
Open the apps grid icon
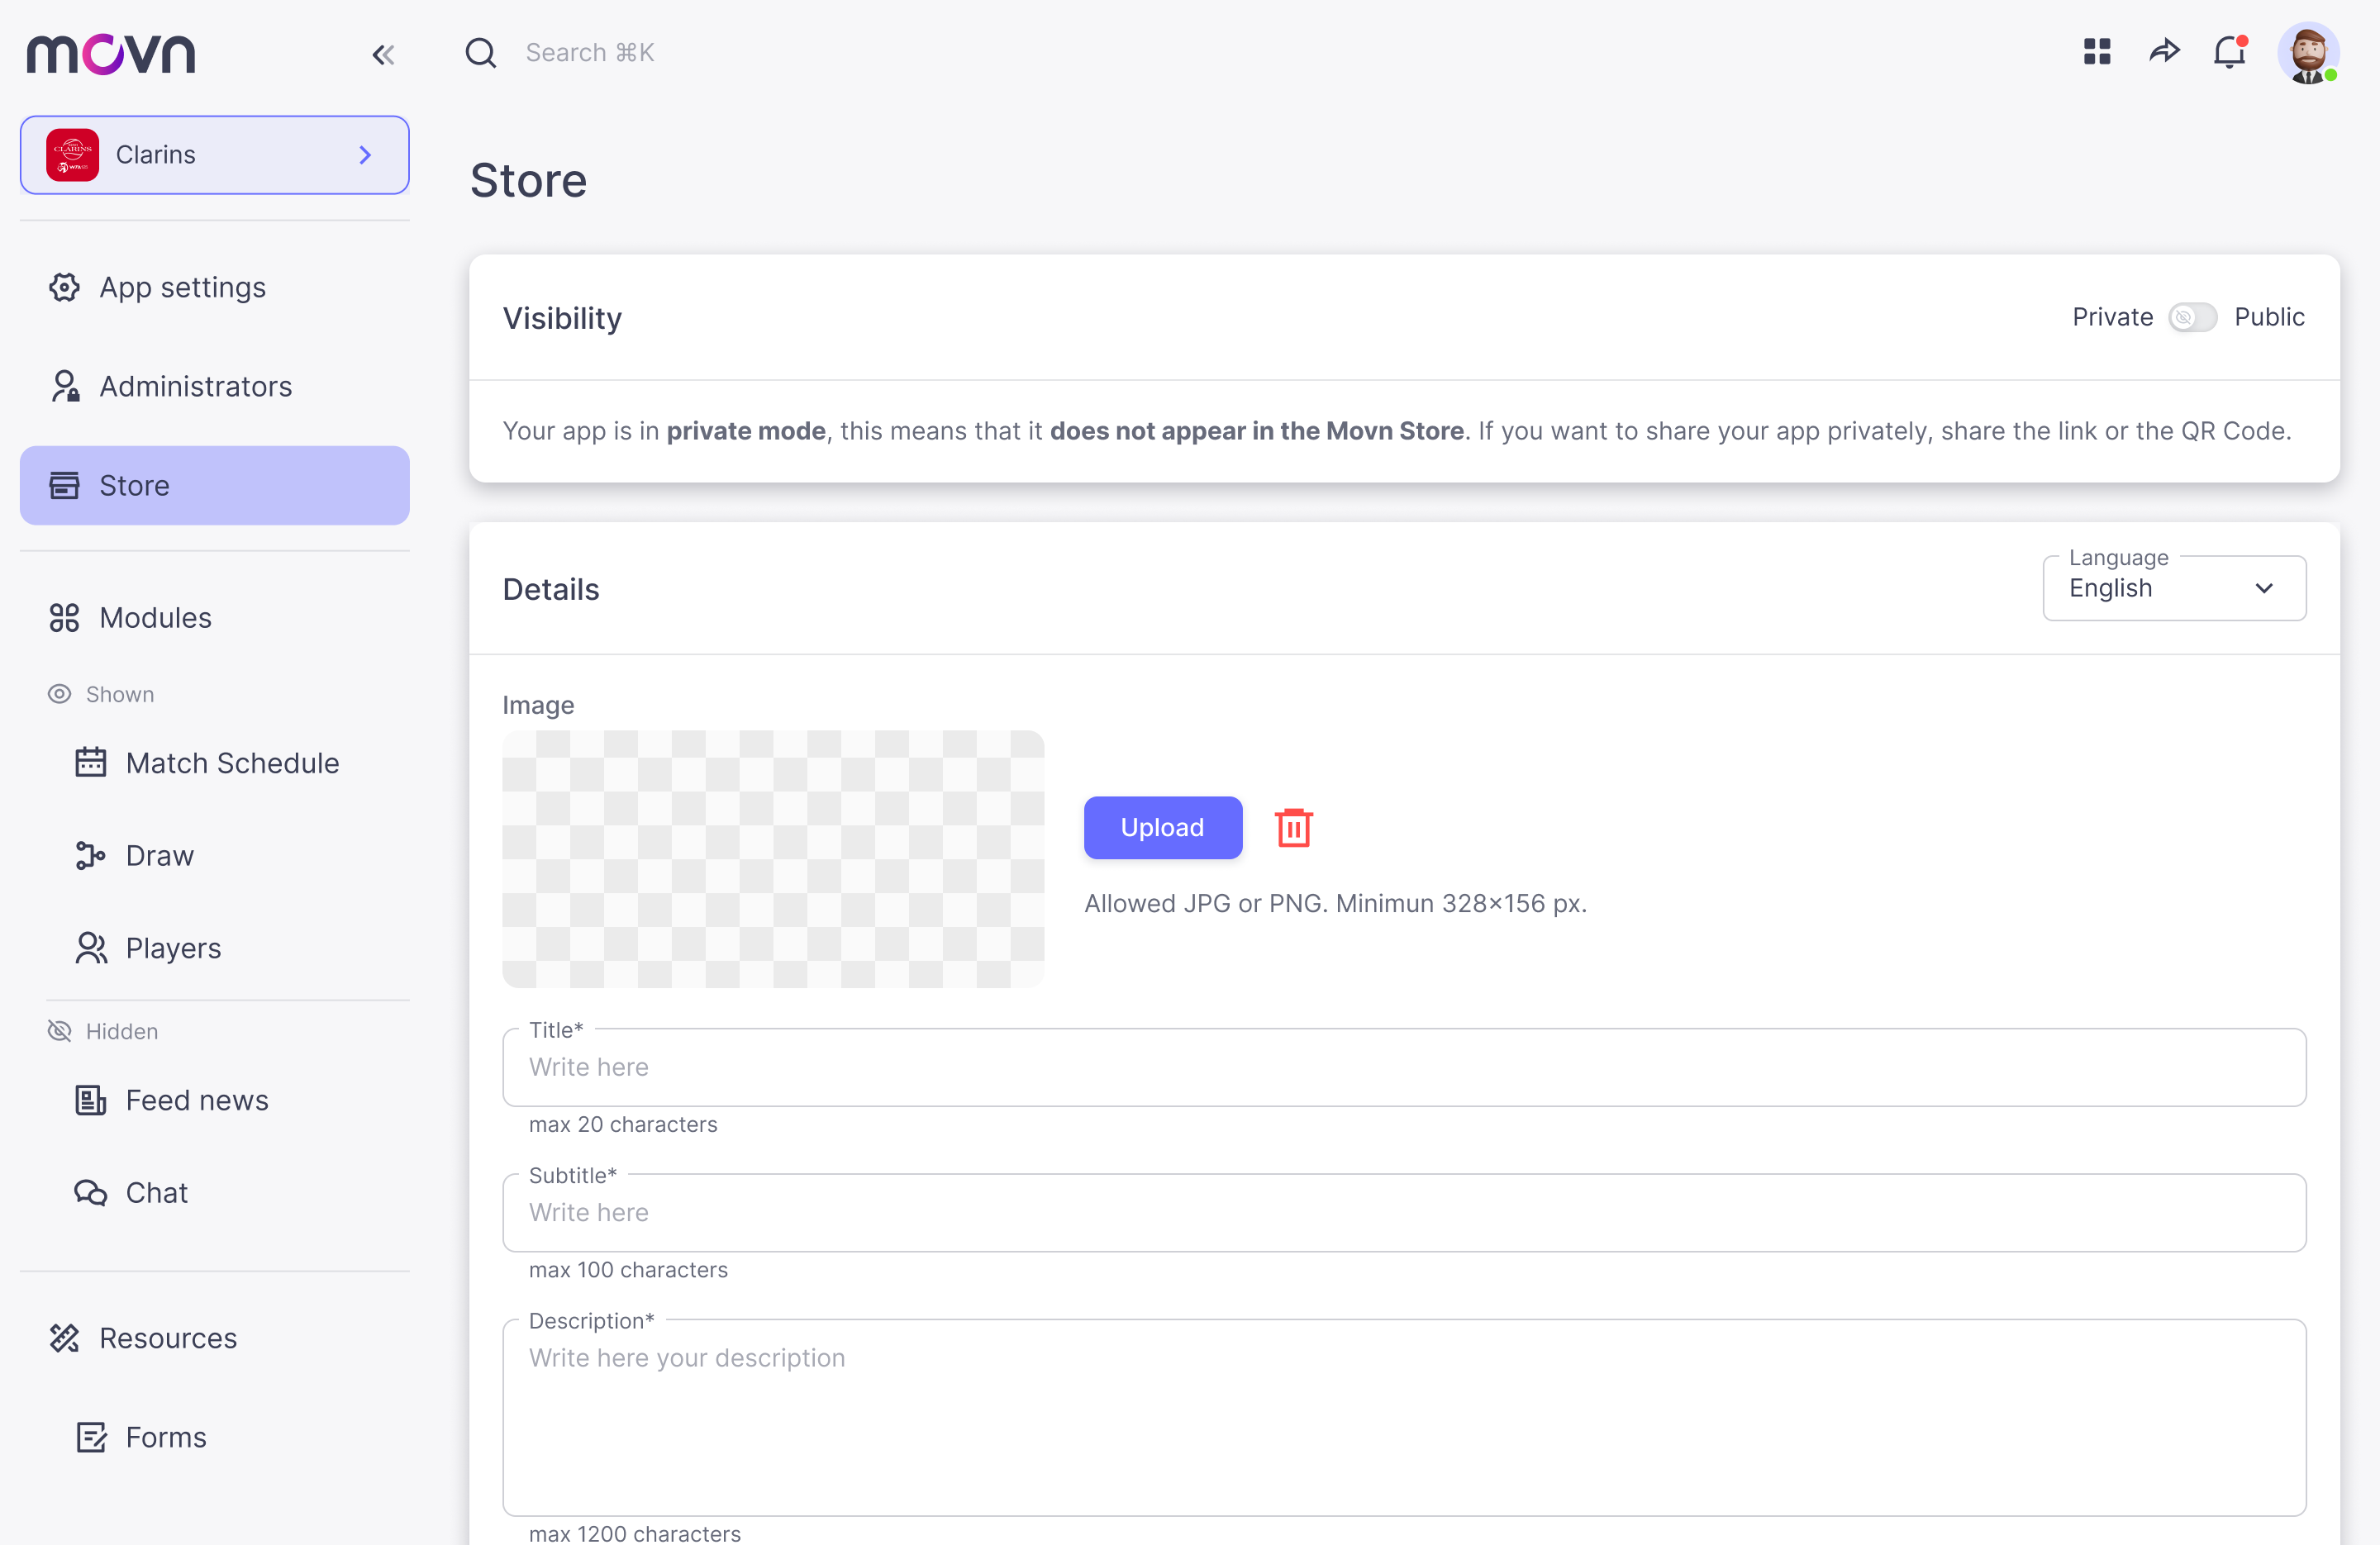(2097, 51)
